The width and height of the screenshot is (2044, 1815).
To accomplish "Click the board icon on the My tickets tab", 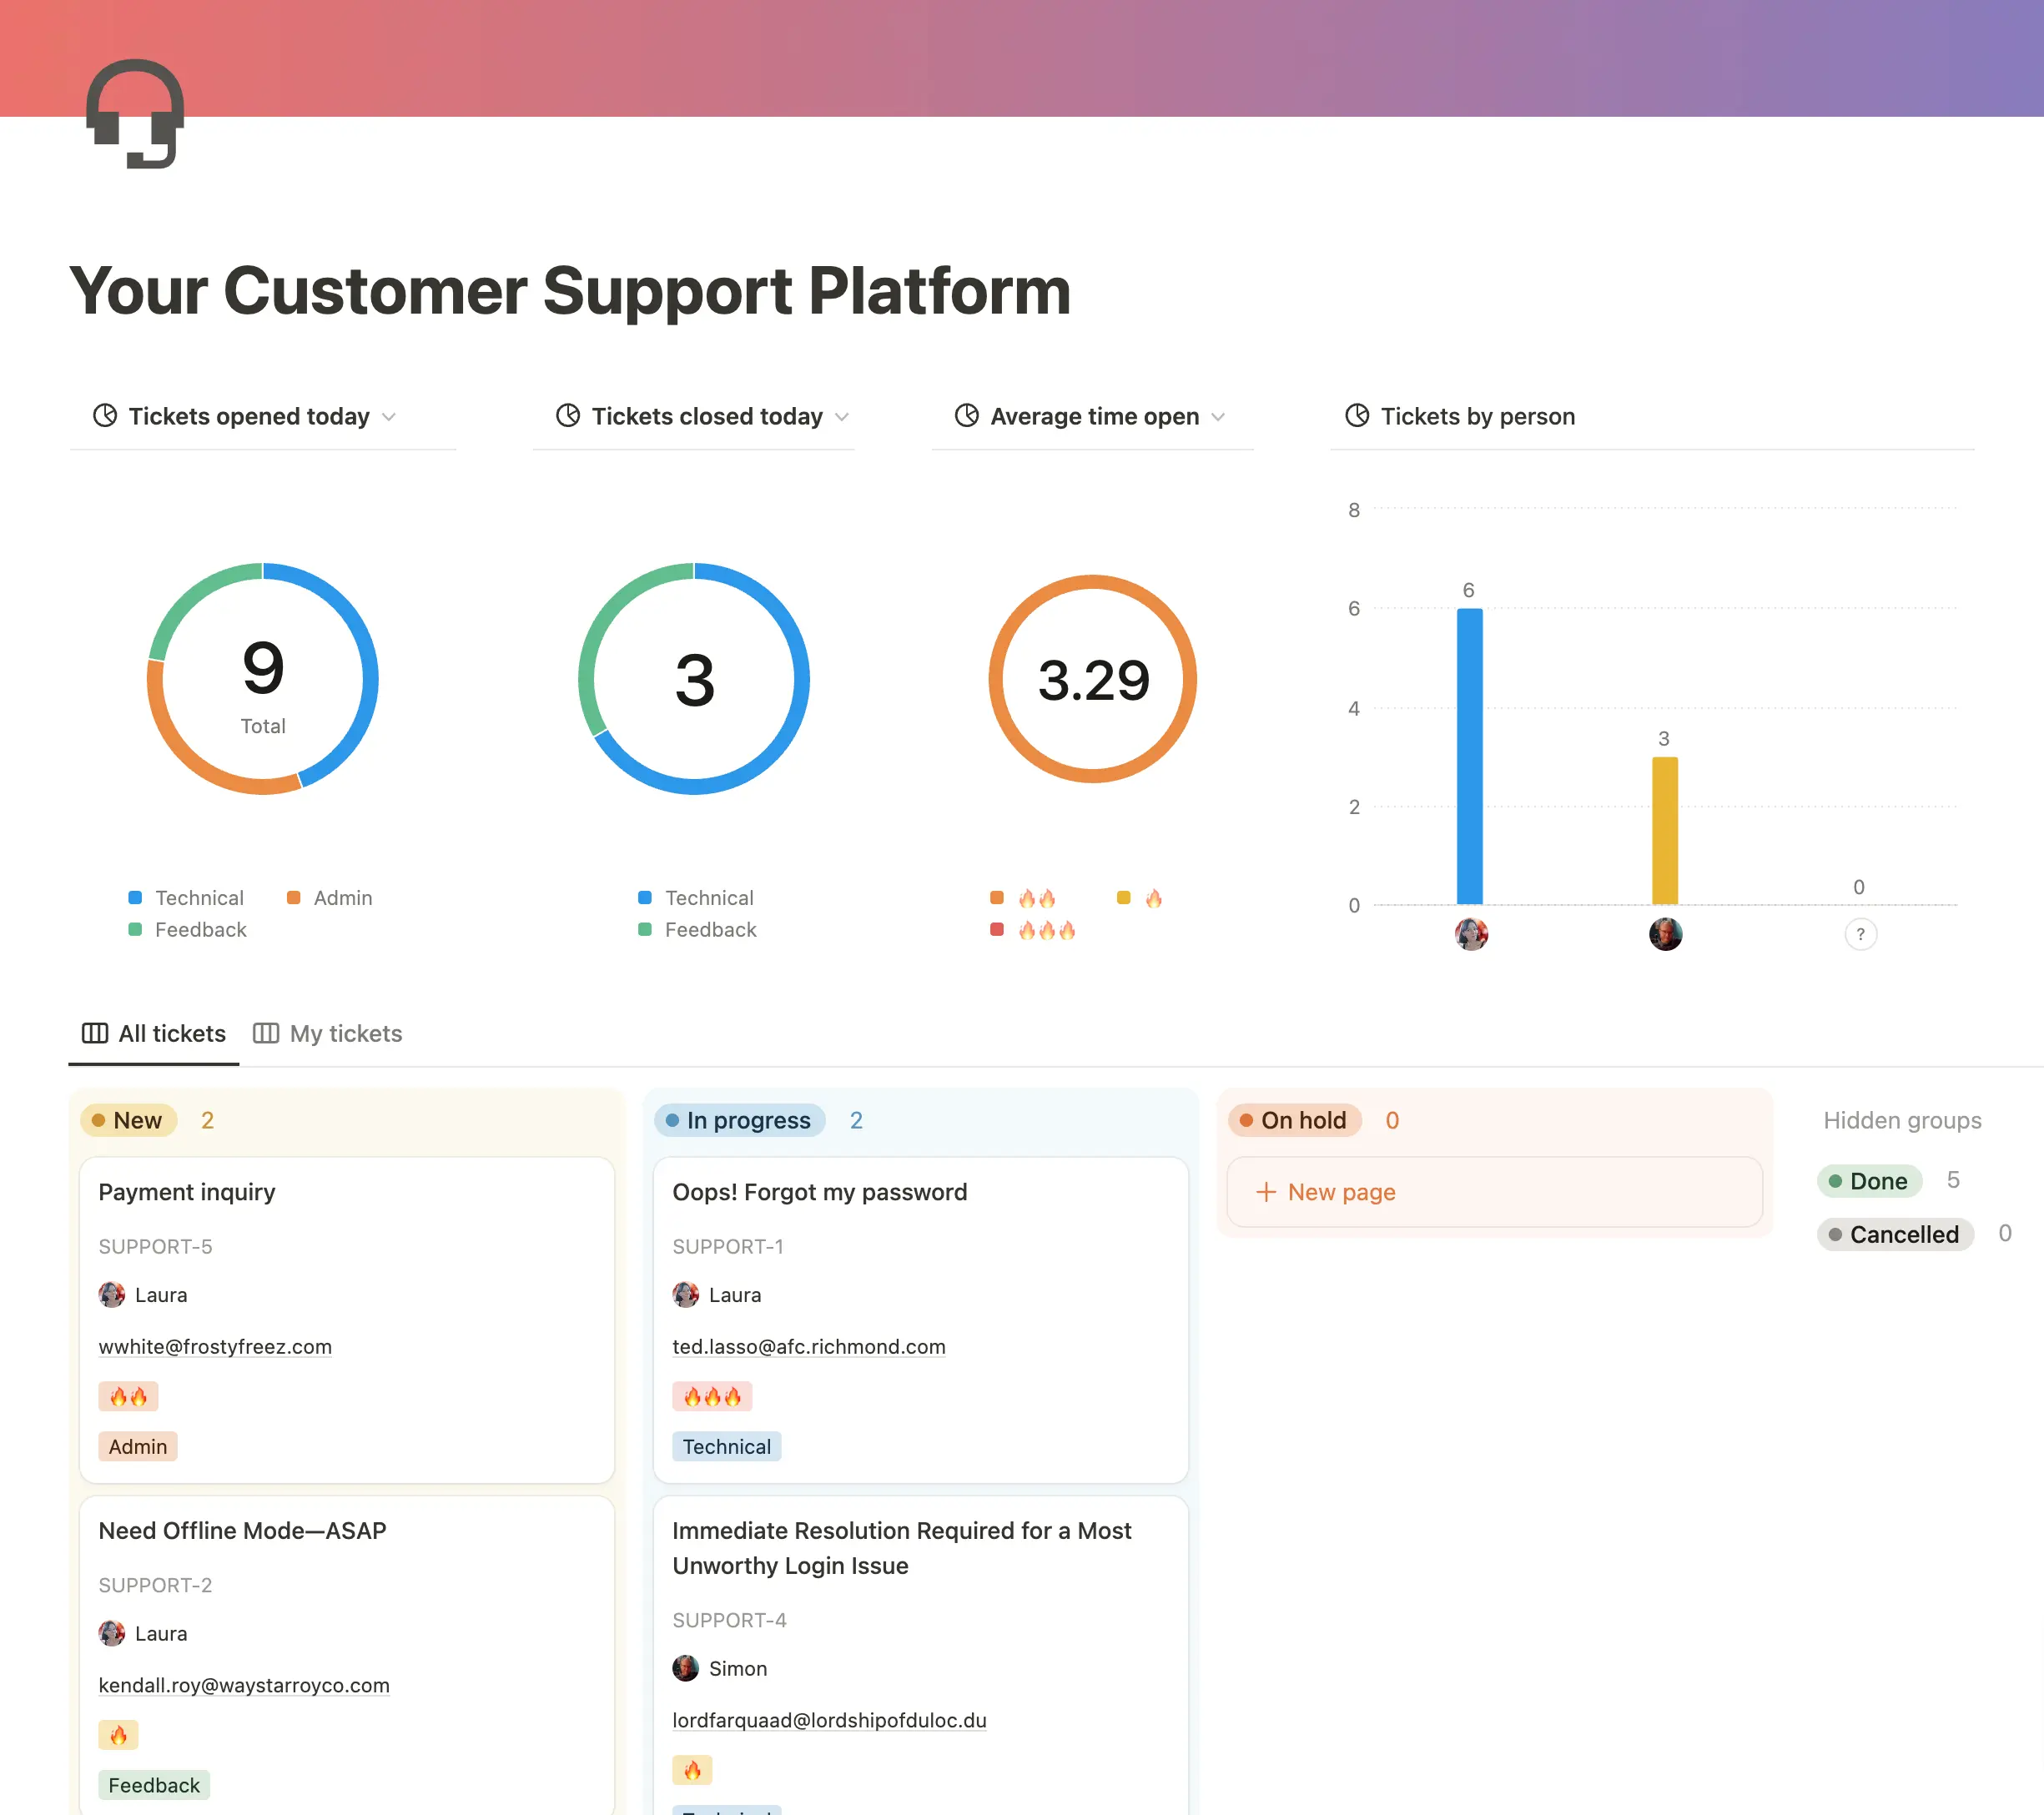I will click(x=265, y=1033).
